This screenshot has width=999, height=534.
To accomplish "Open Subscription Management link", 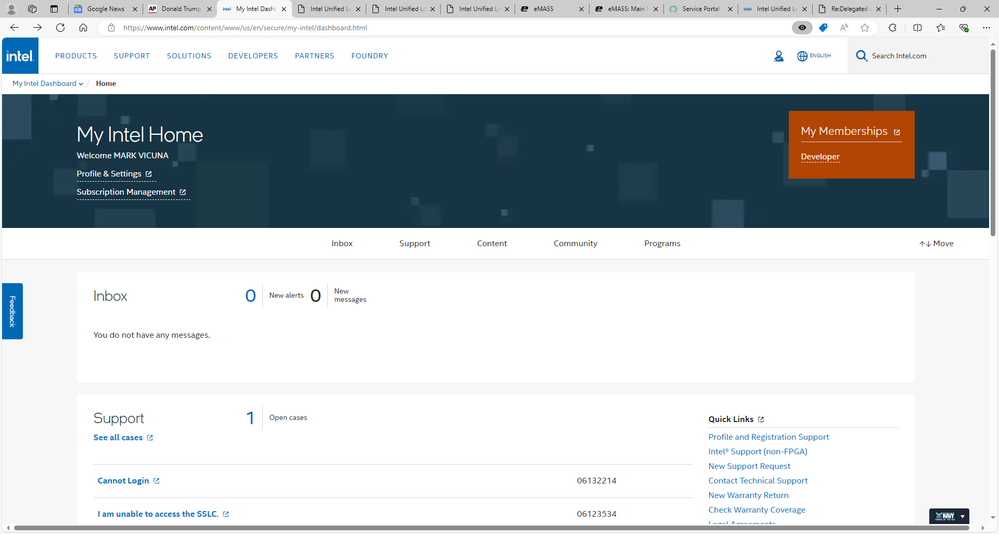I will click(132, 192).
